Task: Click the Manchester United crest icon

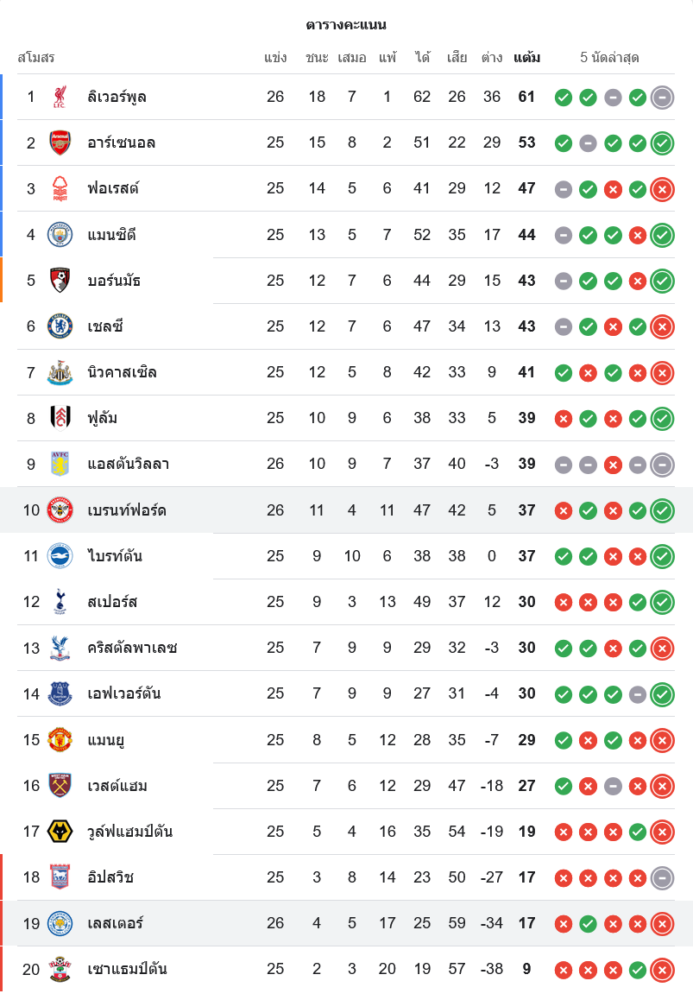Action: (60, 740)
